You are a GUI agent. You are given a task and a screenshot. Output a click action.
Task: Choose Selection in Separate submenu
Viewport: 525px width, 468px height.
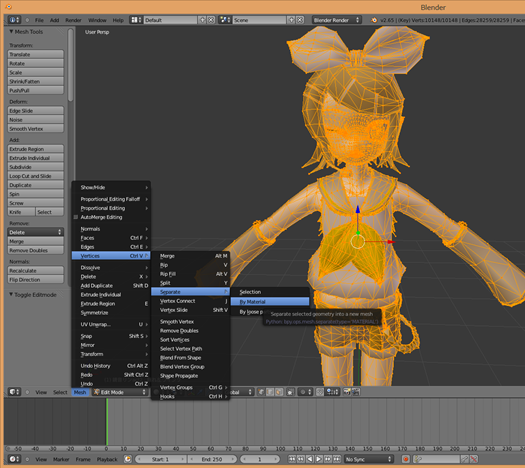click(270, 292)
